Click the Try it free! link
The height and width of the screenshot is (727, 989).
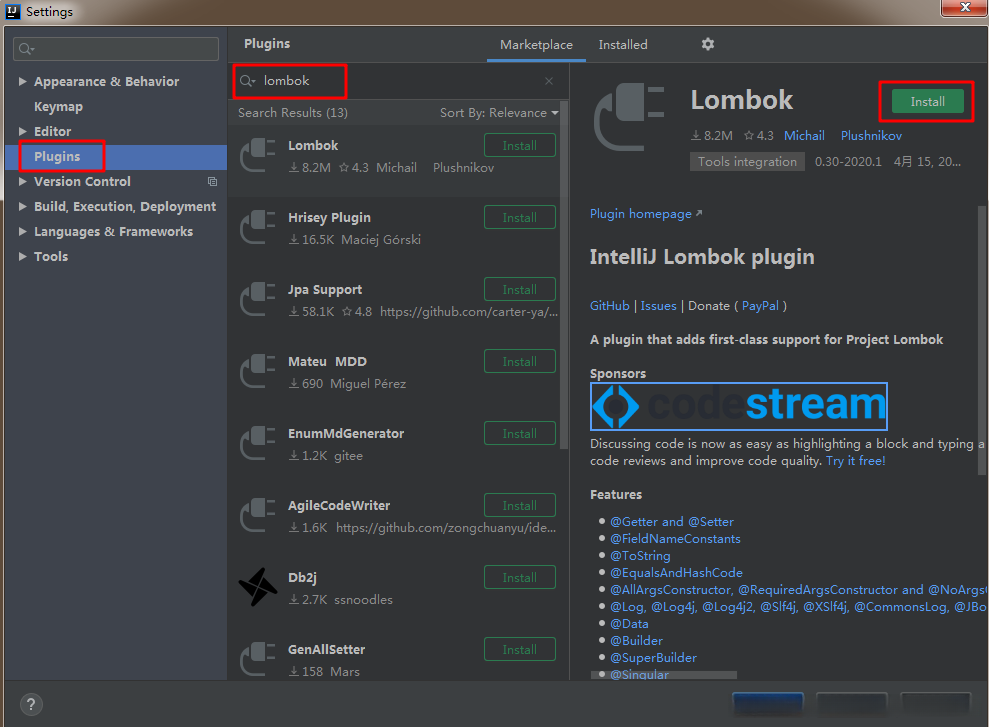point(855,461)
